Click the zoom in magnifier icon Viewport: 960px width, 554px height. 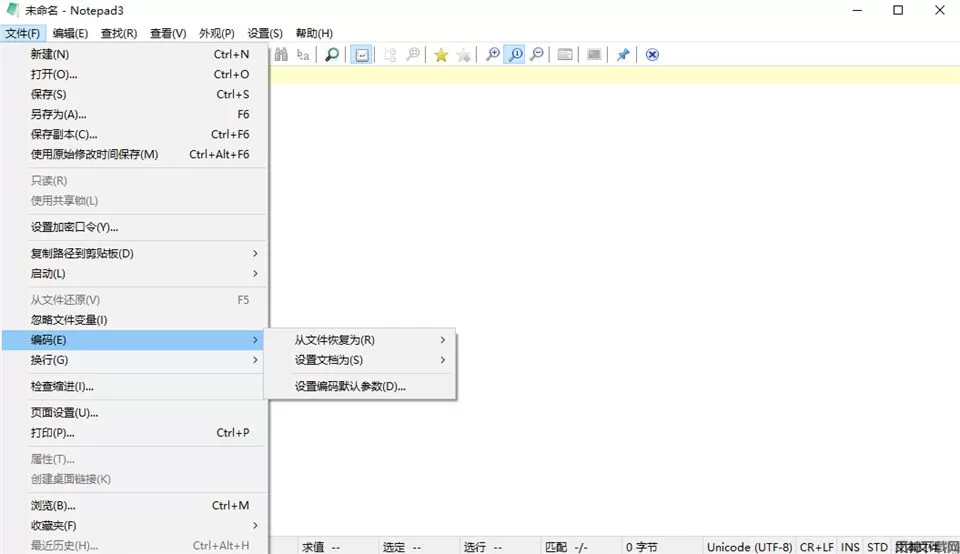[492, 55]
